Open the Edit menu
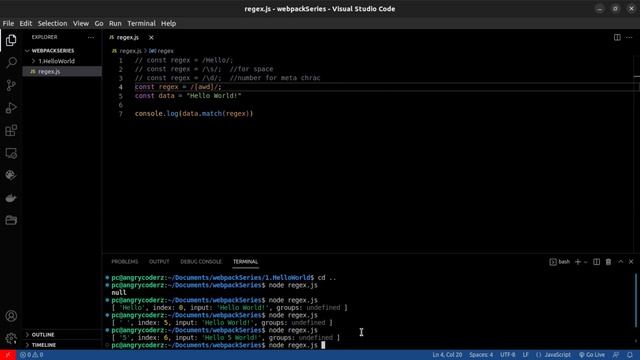 [x=25, y=23]
